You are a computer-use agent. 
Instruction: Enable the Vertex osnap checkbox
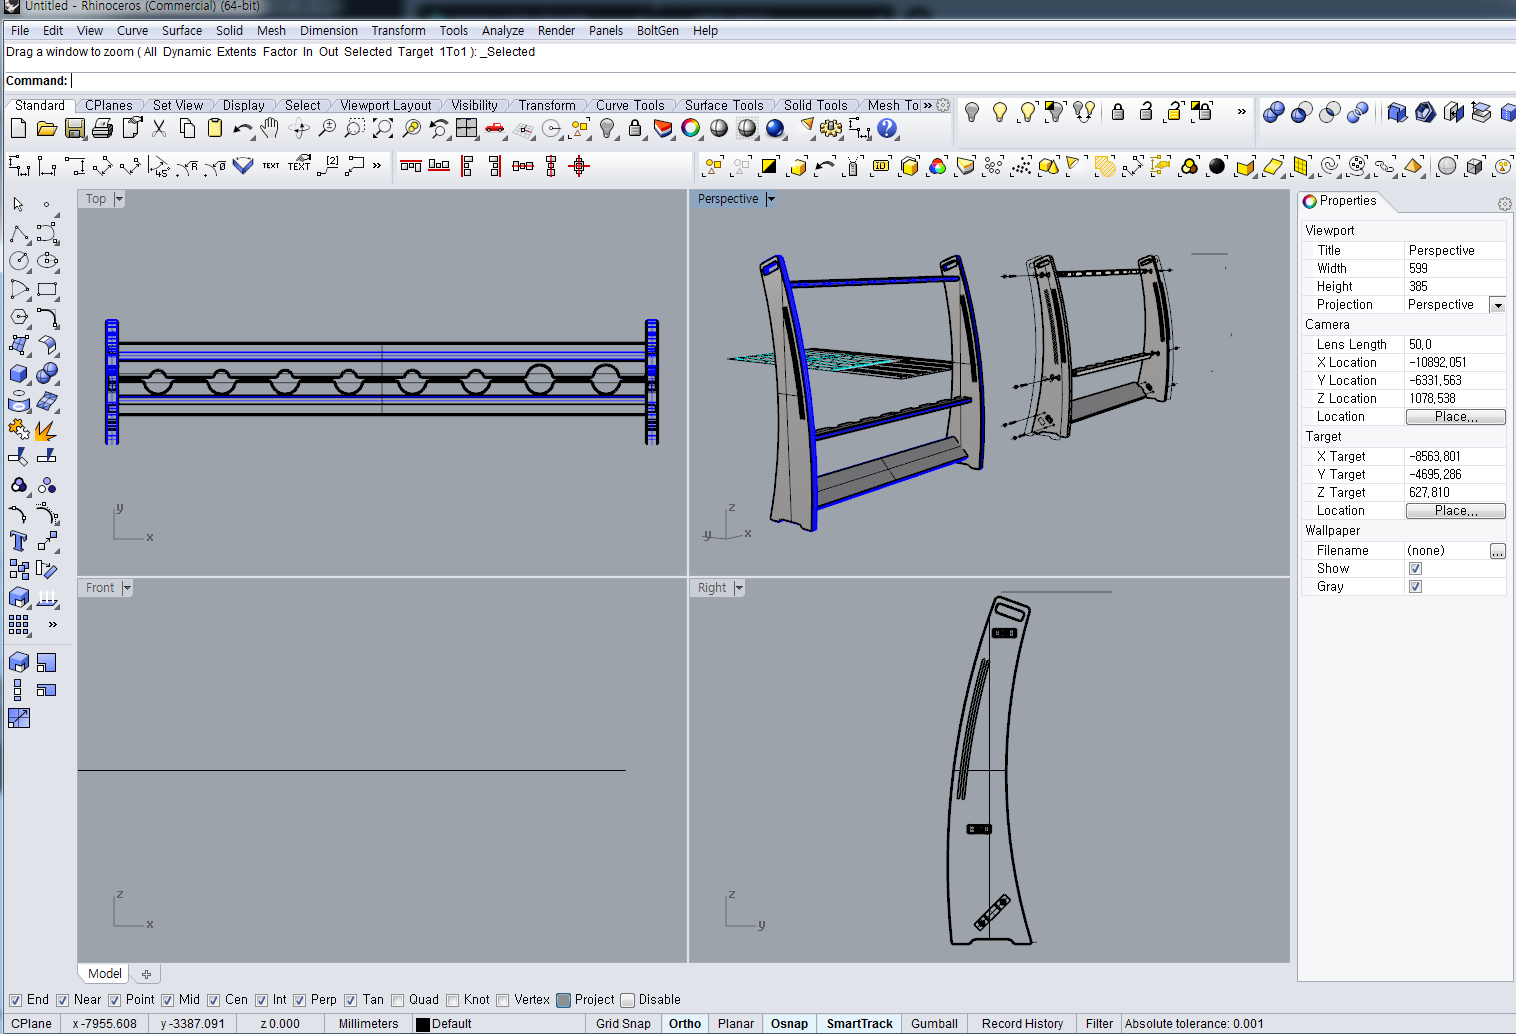pos(503,1000)
